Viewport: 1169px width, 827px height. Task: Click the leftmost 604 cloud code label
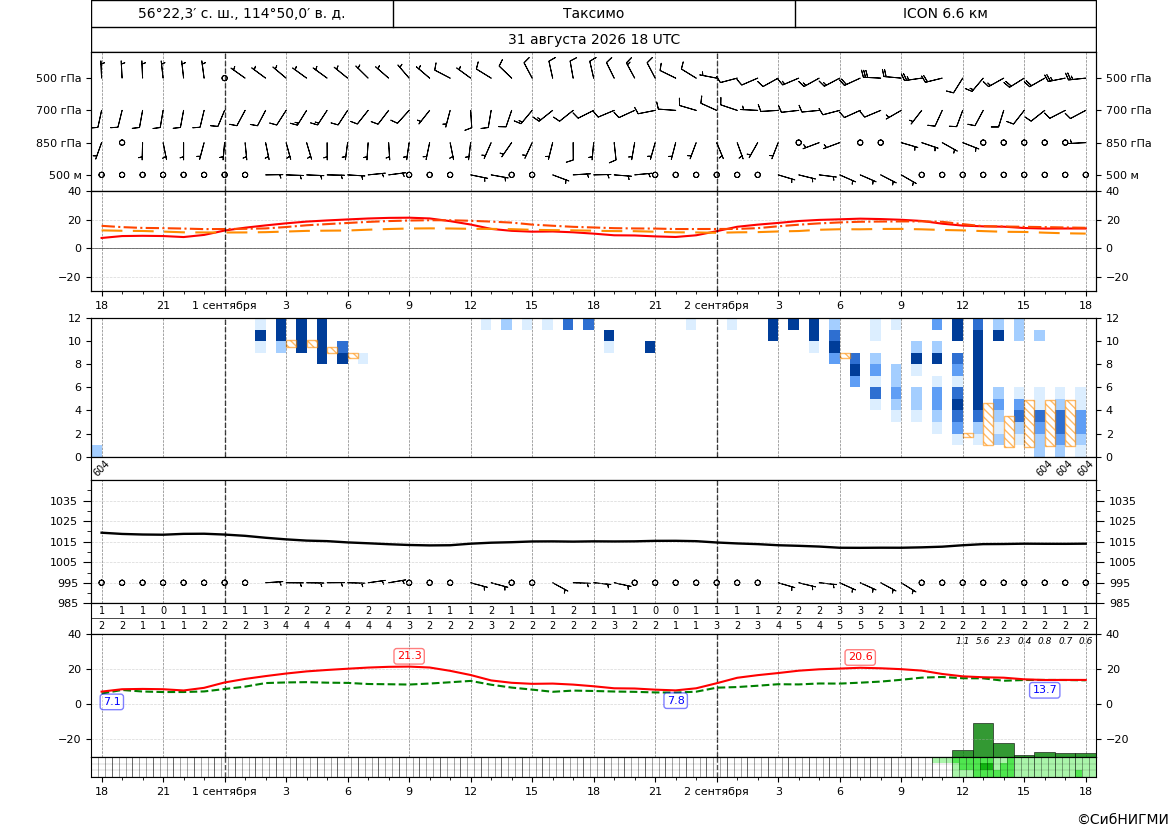[101, 468]
